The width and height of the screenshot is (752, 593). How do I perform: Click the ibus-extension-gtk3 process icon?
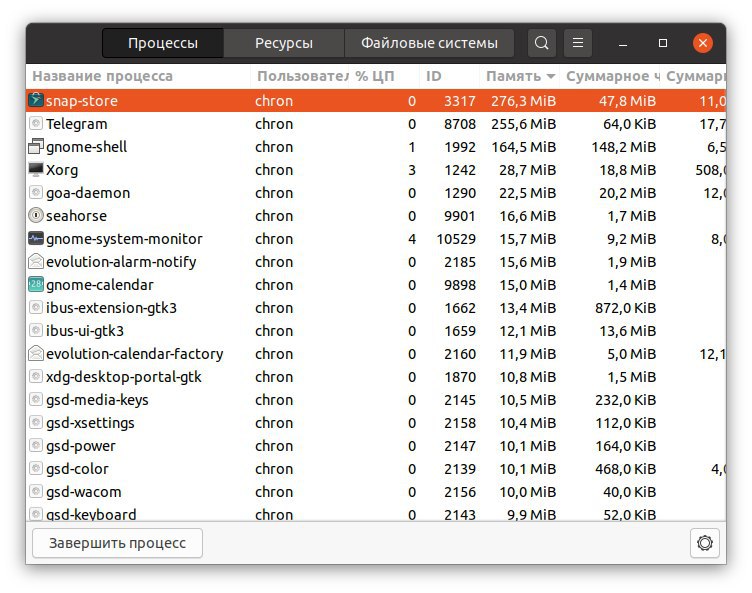(36, 308)
